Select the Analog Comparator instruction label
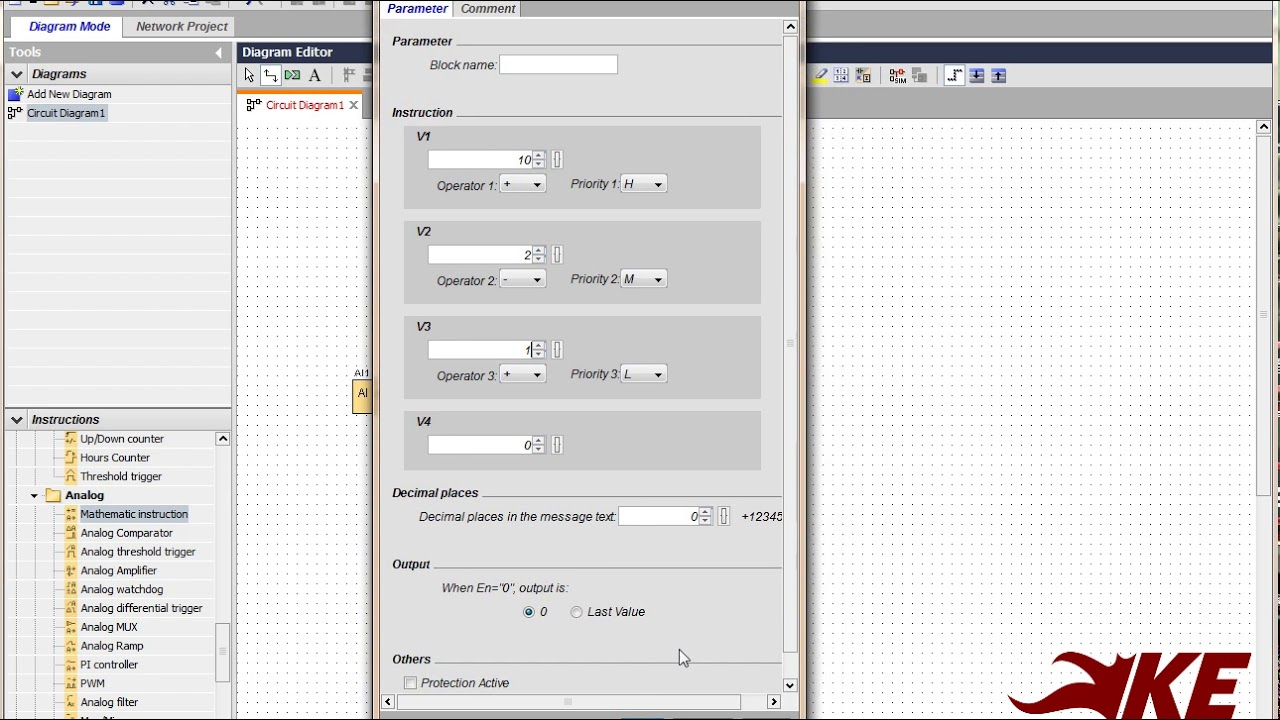 (x=127, y=533)
